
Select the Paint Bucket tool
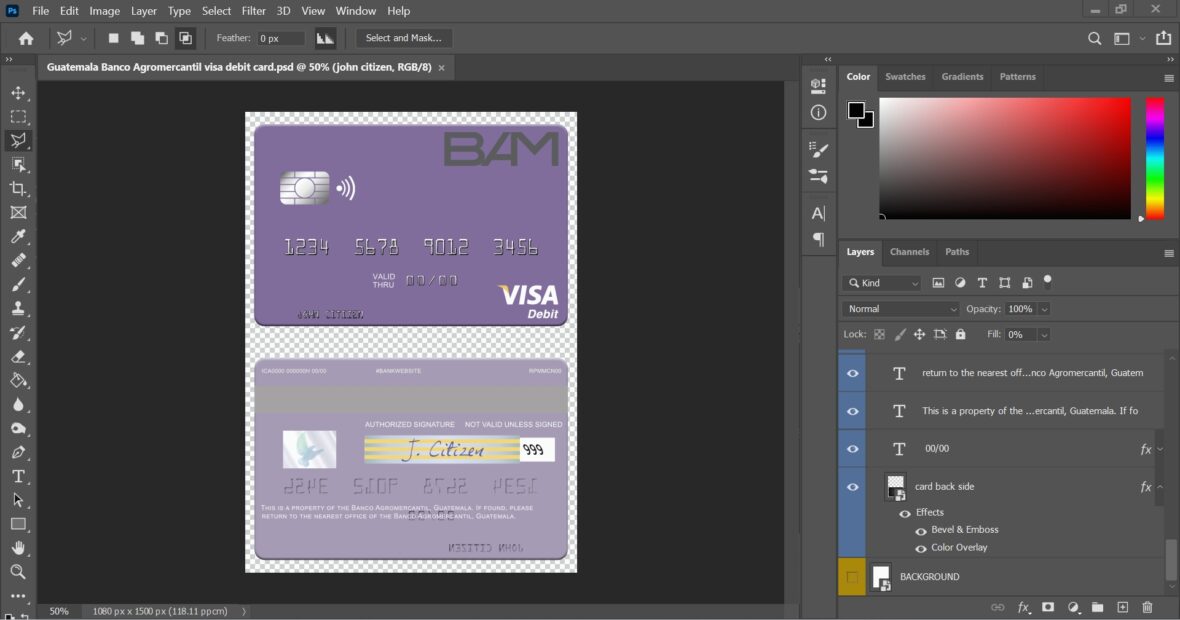pos(18,381)
